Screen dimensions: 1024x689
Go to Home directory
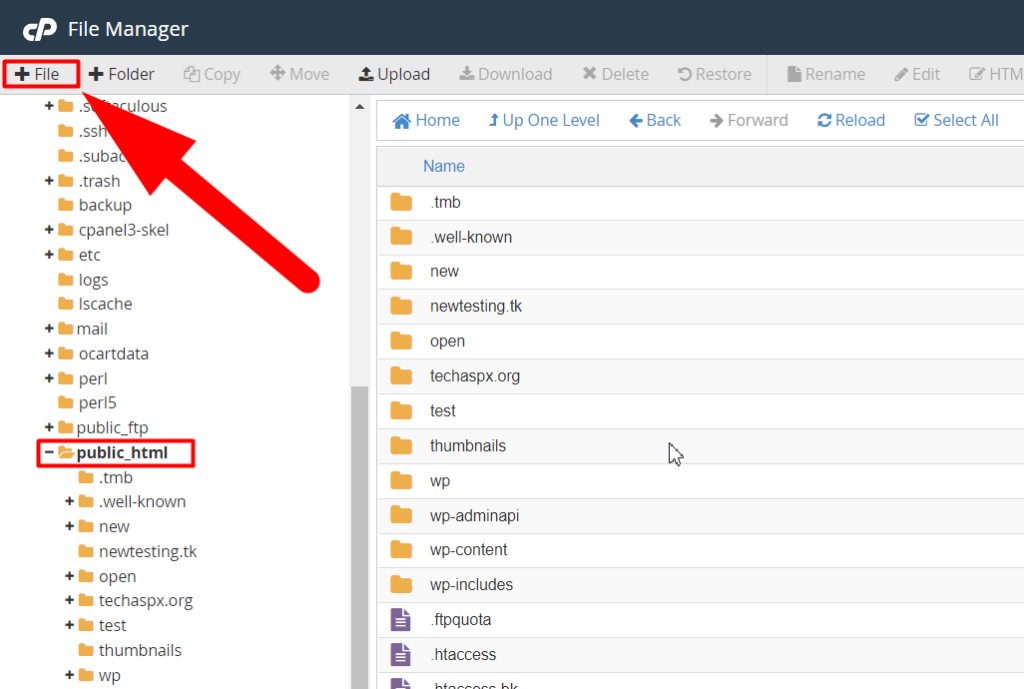pos(426,120)
